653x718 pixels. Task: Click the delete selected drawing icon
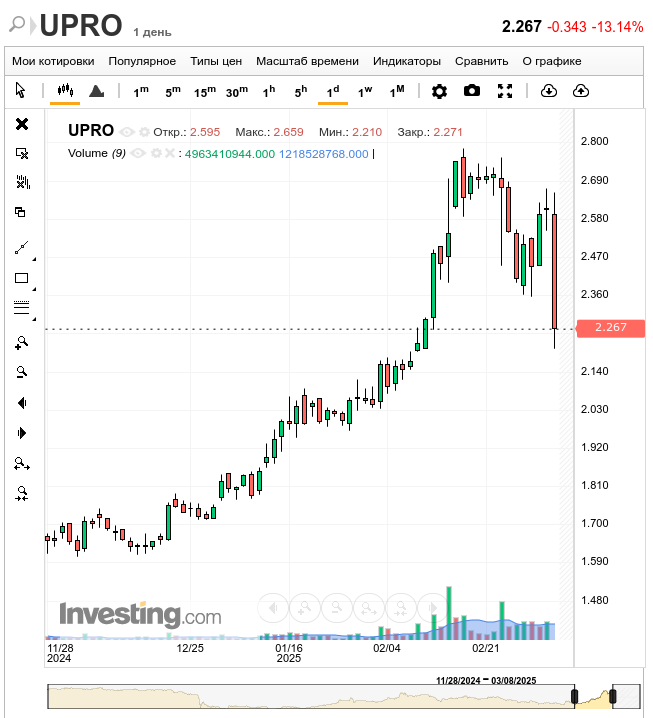(x=22, y=153)
